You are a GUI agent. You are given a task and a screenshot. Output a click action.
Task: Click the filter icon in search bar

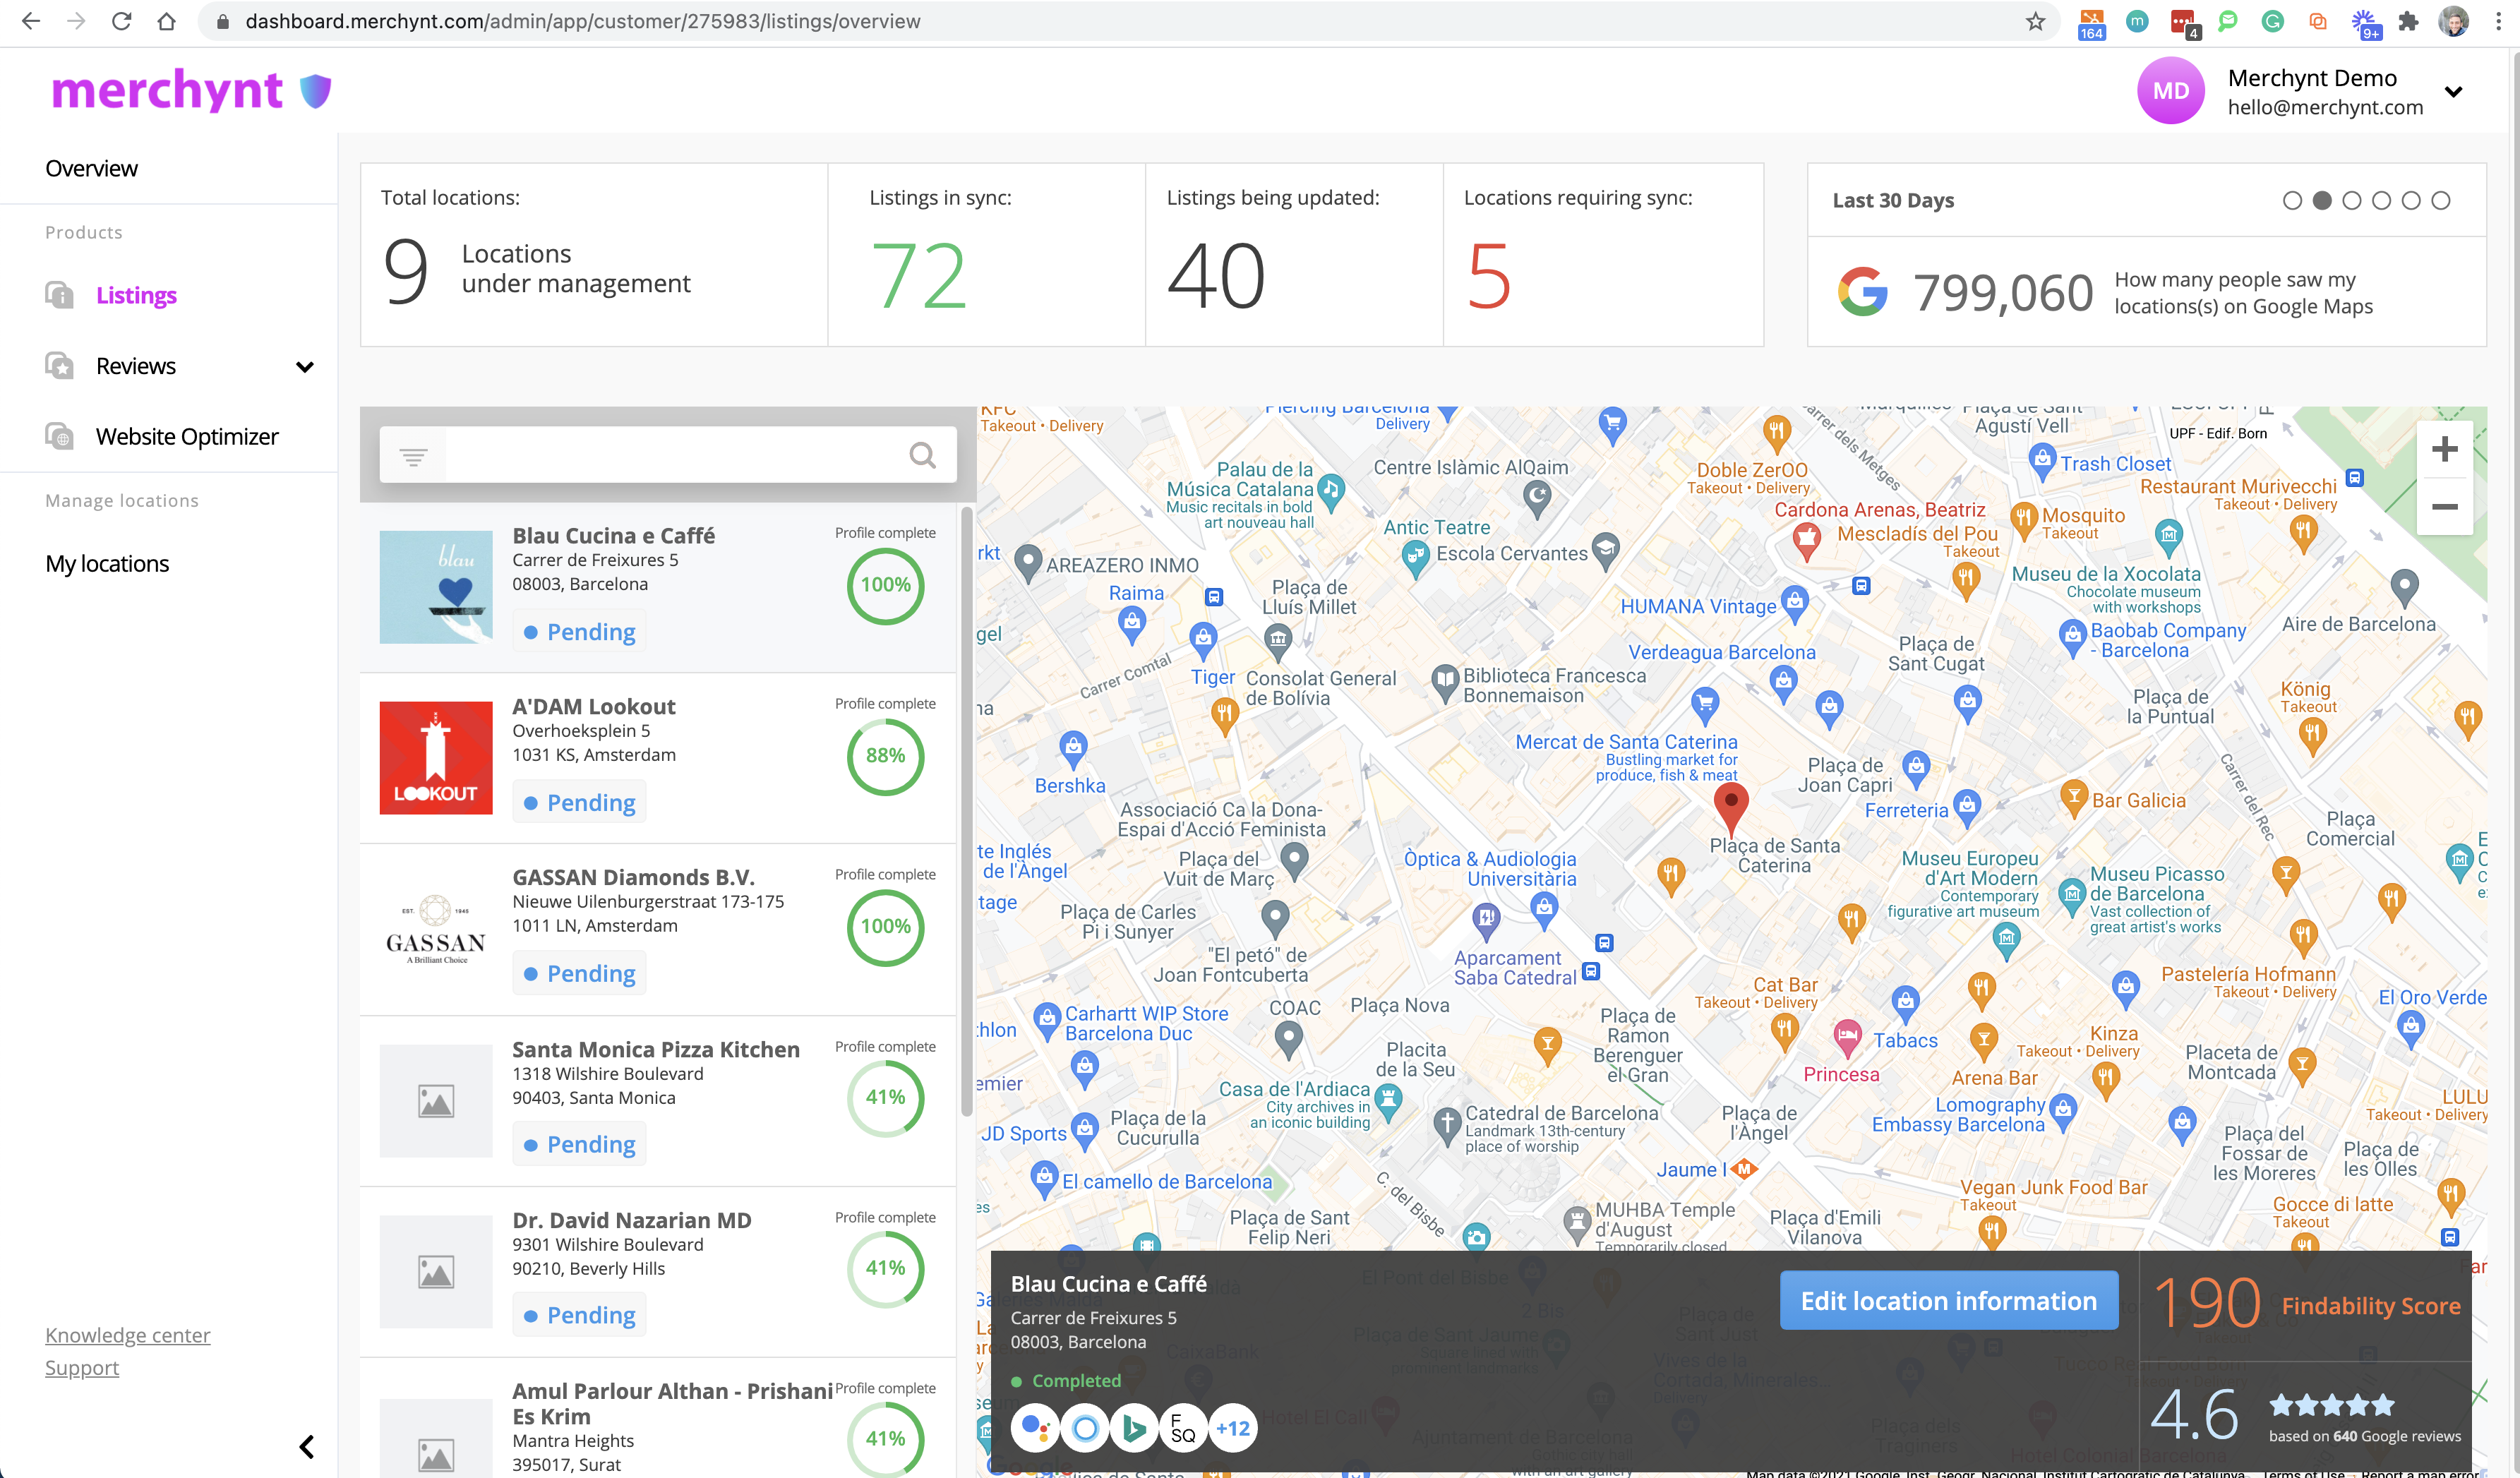coord(413,456)
